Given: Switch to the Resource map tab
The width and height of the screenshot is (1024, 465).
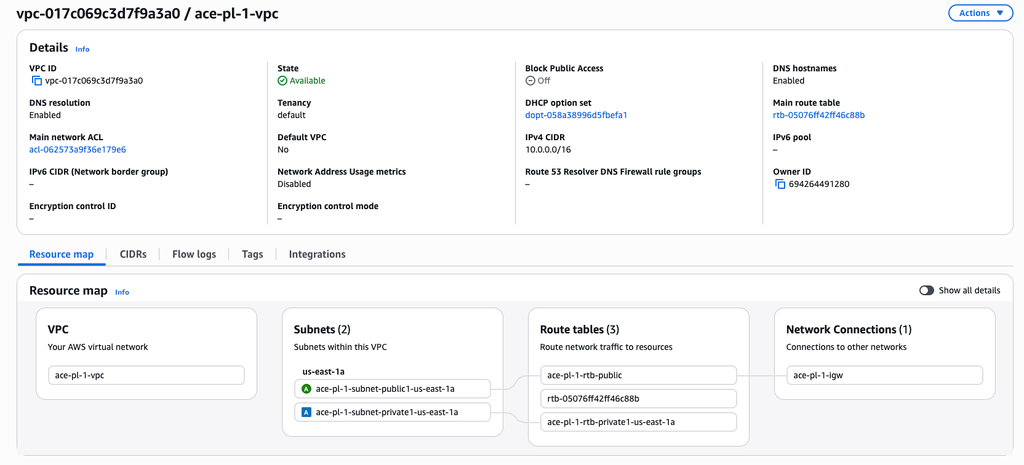Looking at the screenshot, I should [x=61, y=254].
